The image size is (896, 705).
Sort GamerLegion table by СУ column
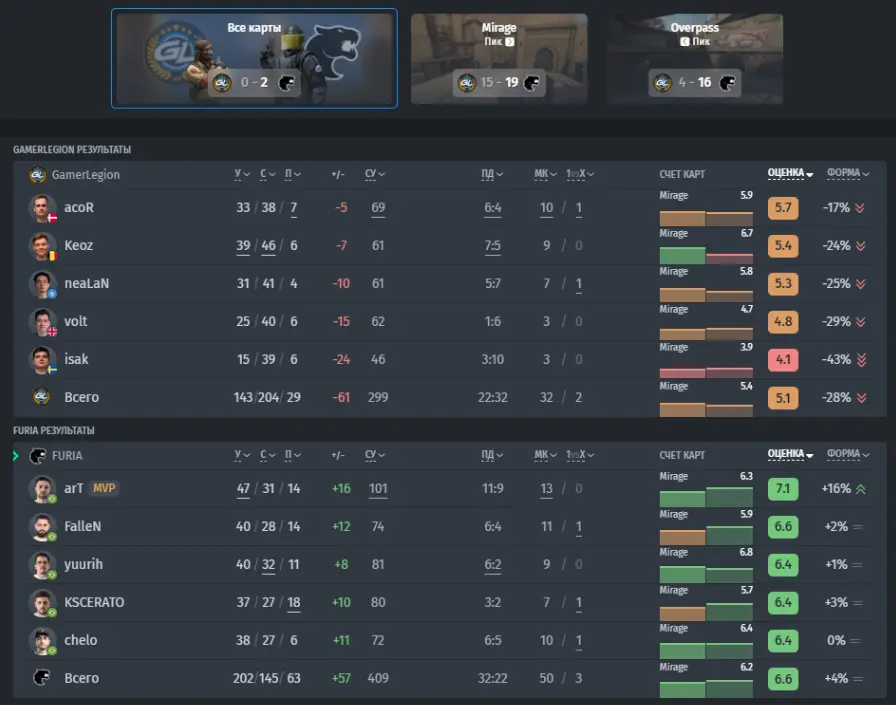pyautogui.click(x=375, y=174)
